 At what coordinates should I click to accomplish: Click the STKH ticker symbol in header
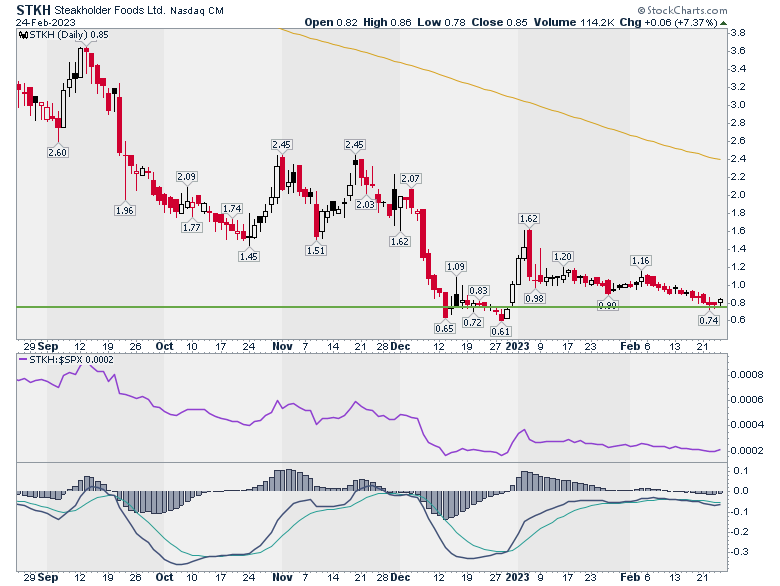coord(33,10)
